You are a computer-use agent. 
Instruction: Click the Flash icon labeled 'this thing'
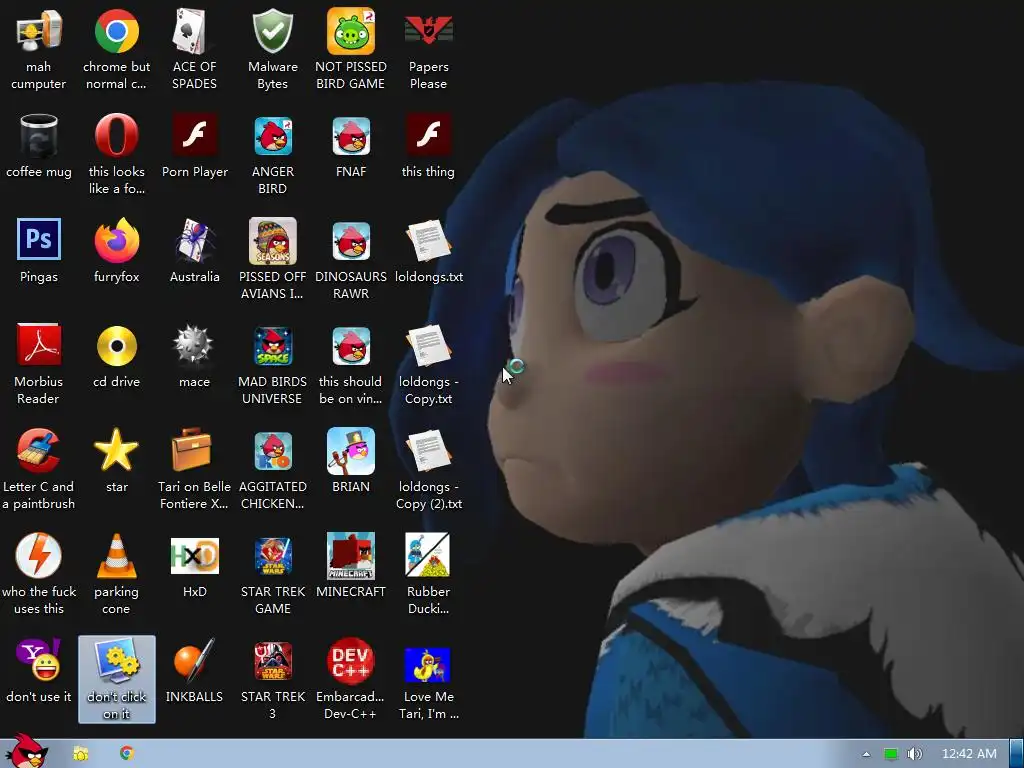click(x=428, y=136)
